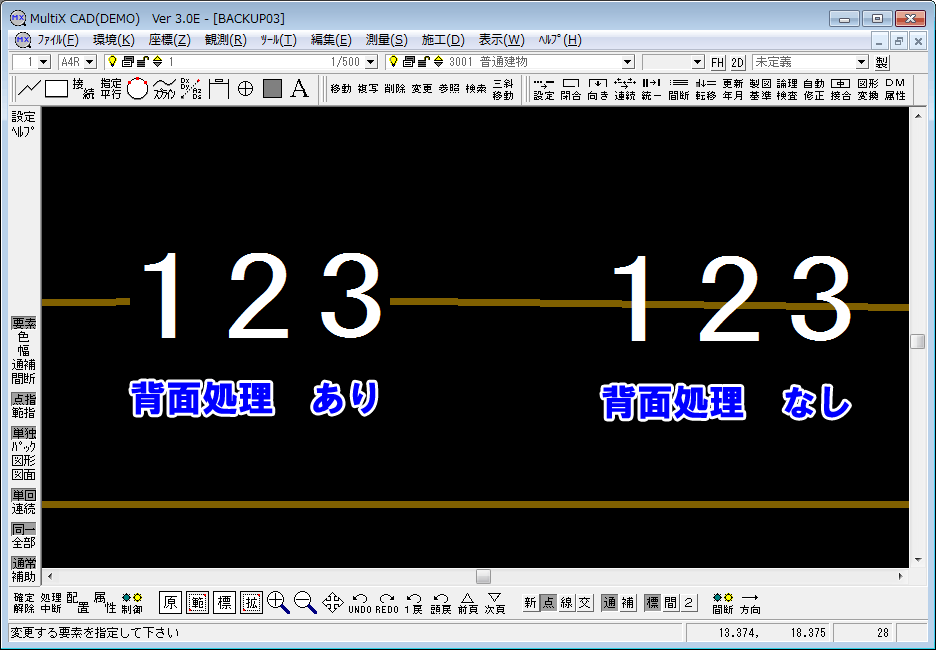Click the 原 original view icon

pyautogui.click(x=170, y=603)
